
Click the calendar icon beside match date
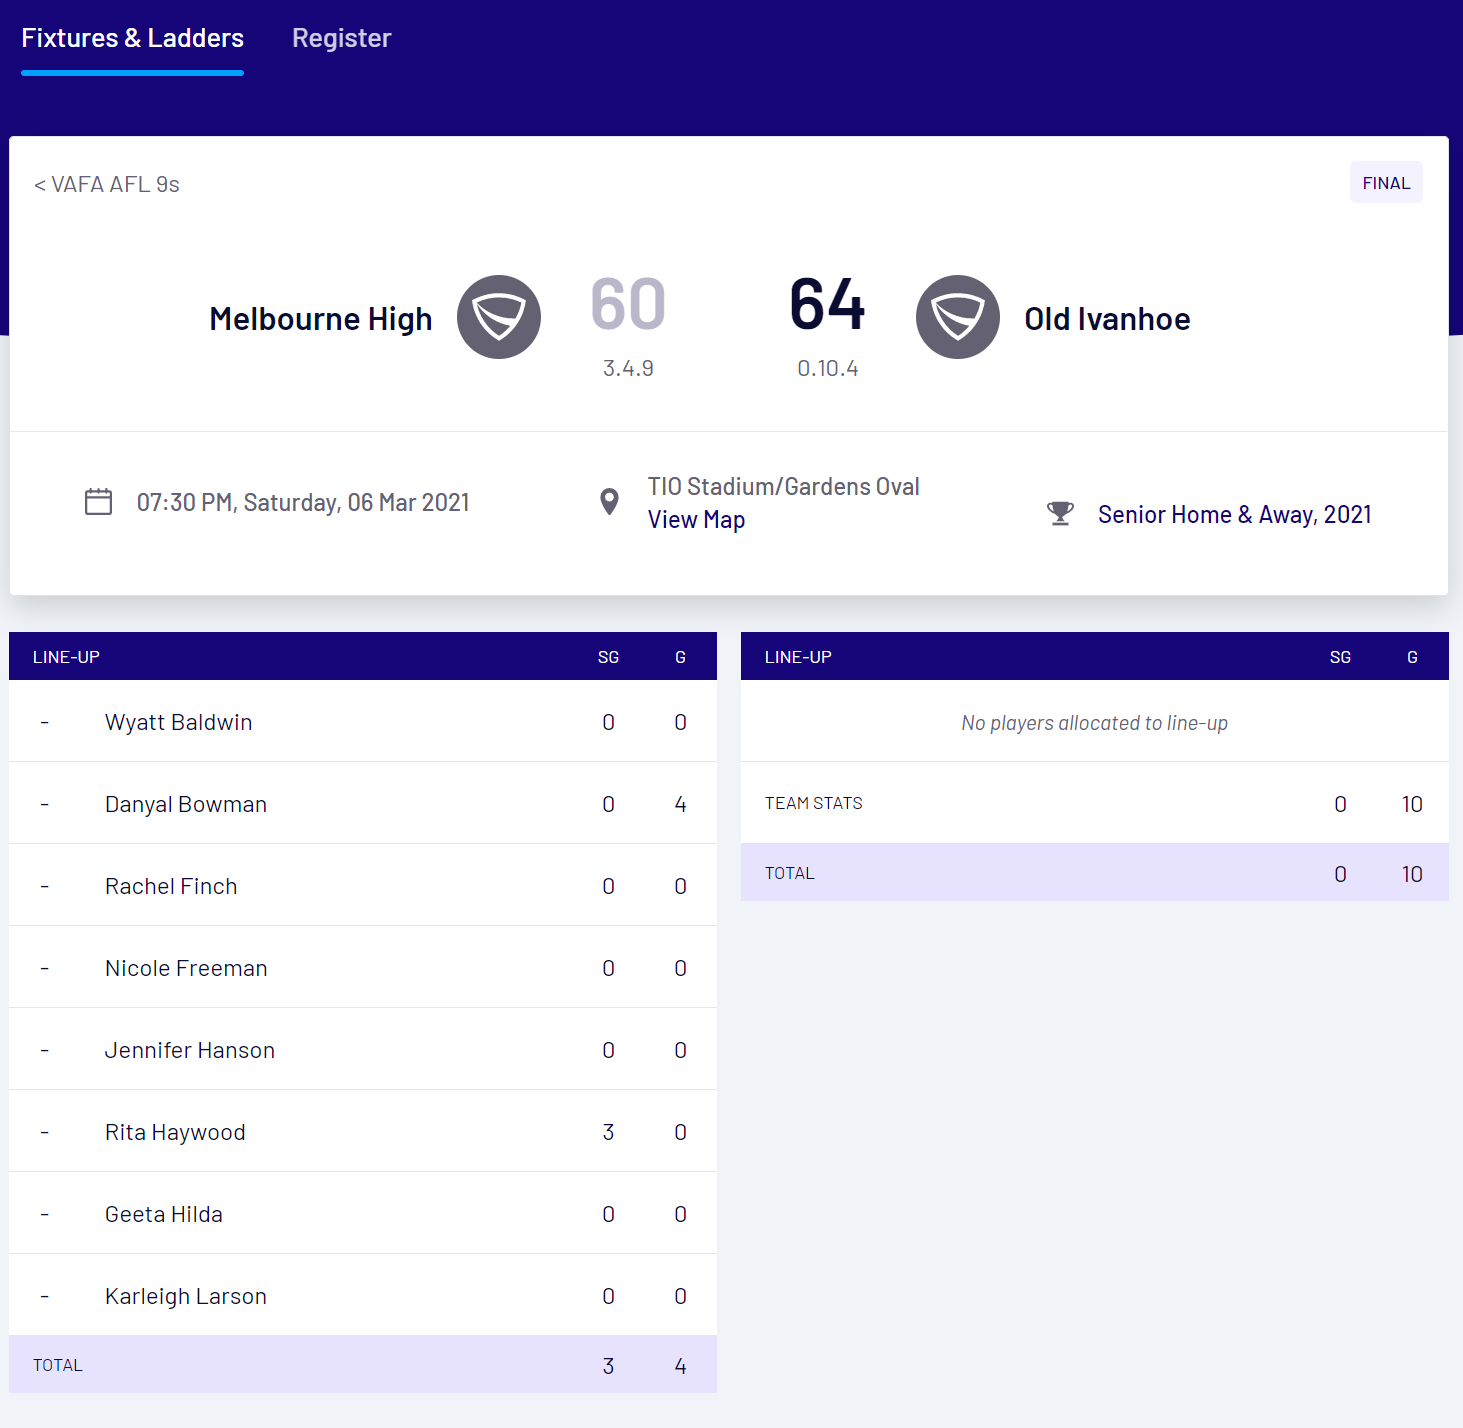point(98,502)
